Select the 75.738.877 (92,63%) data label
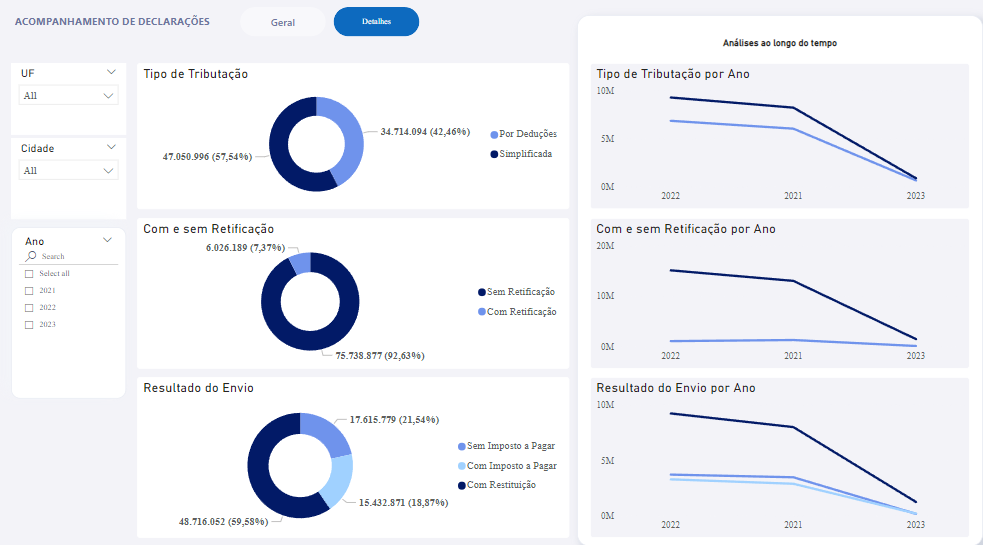Image resolution: width=983 pixels, height=545 pixels. (x=380, y=356)
